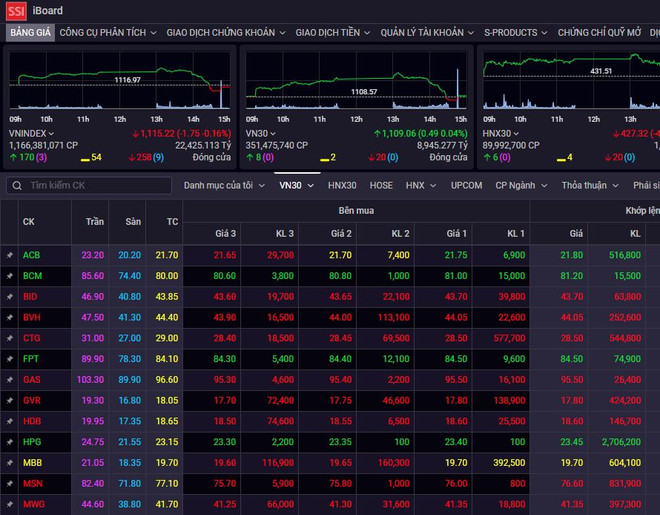Click the MSN stock ticker link

click(x=32, y=483)
